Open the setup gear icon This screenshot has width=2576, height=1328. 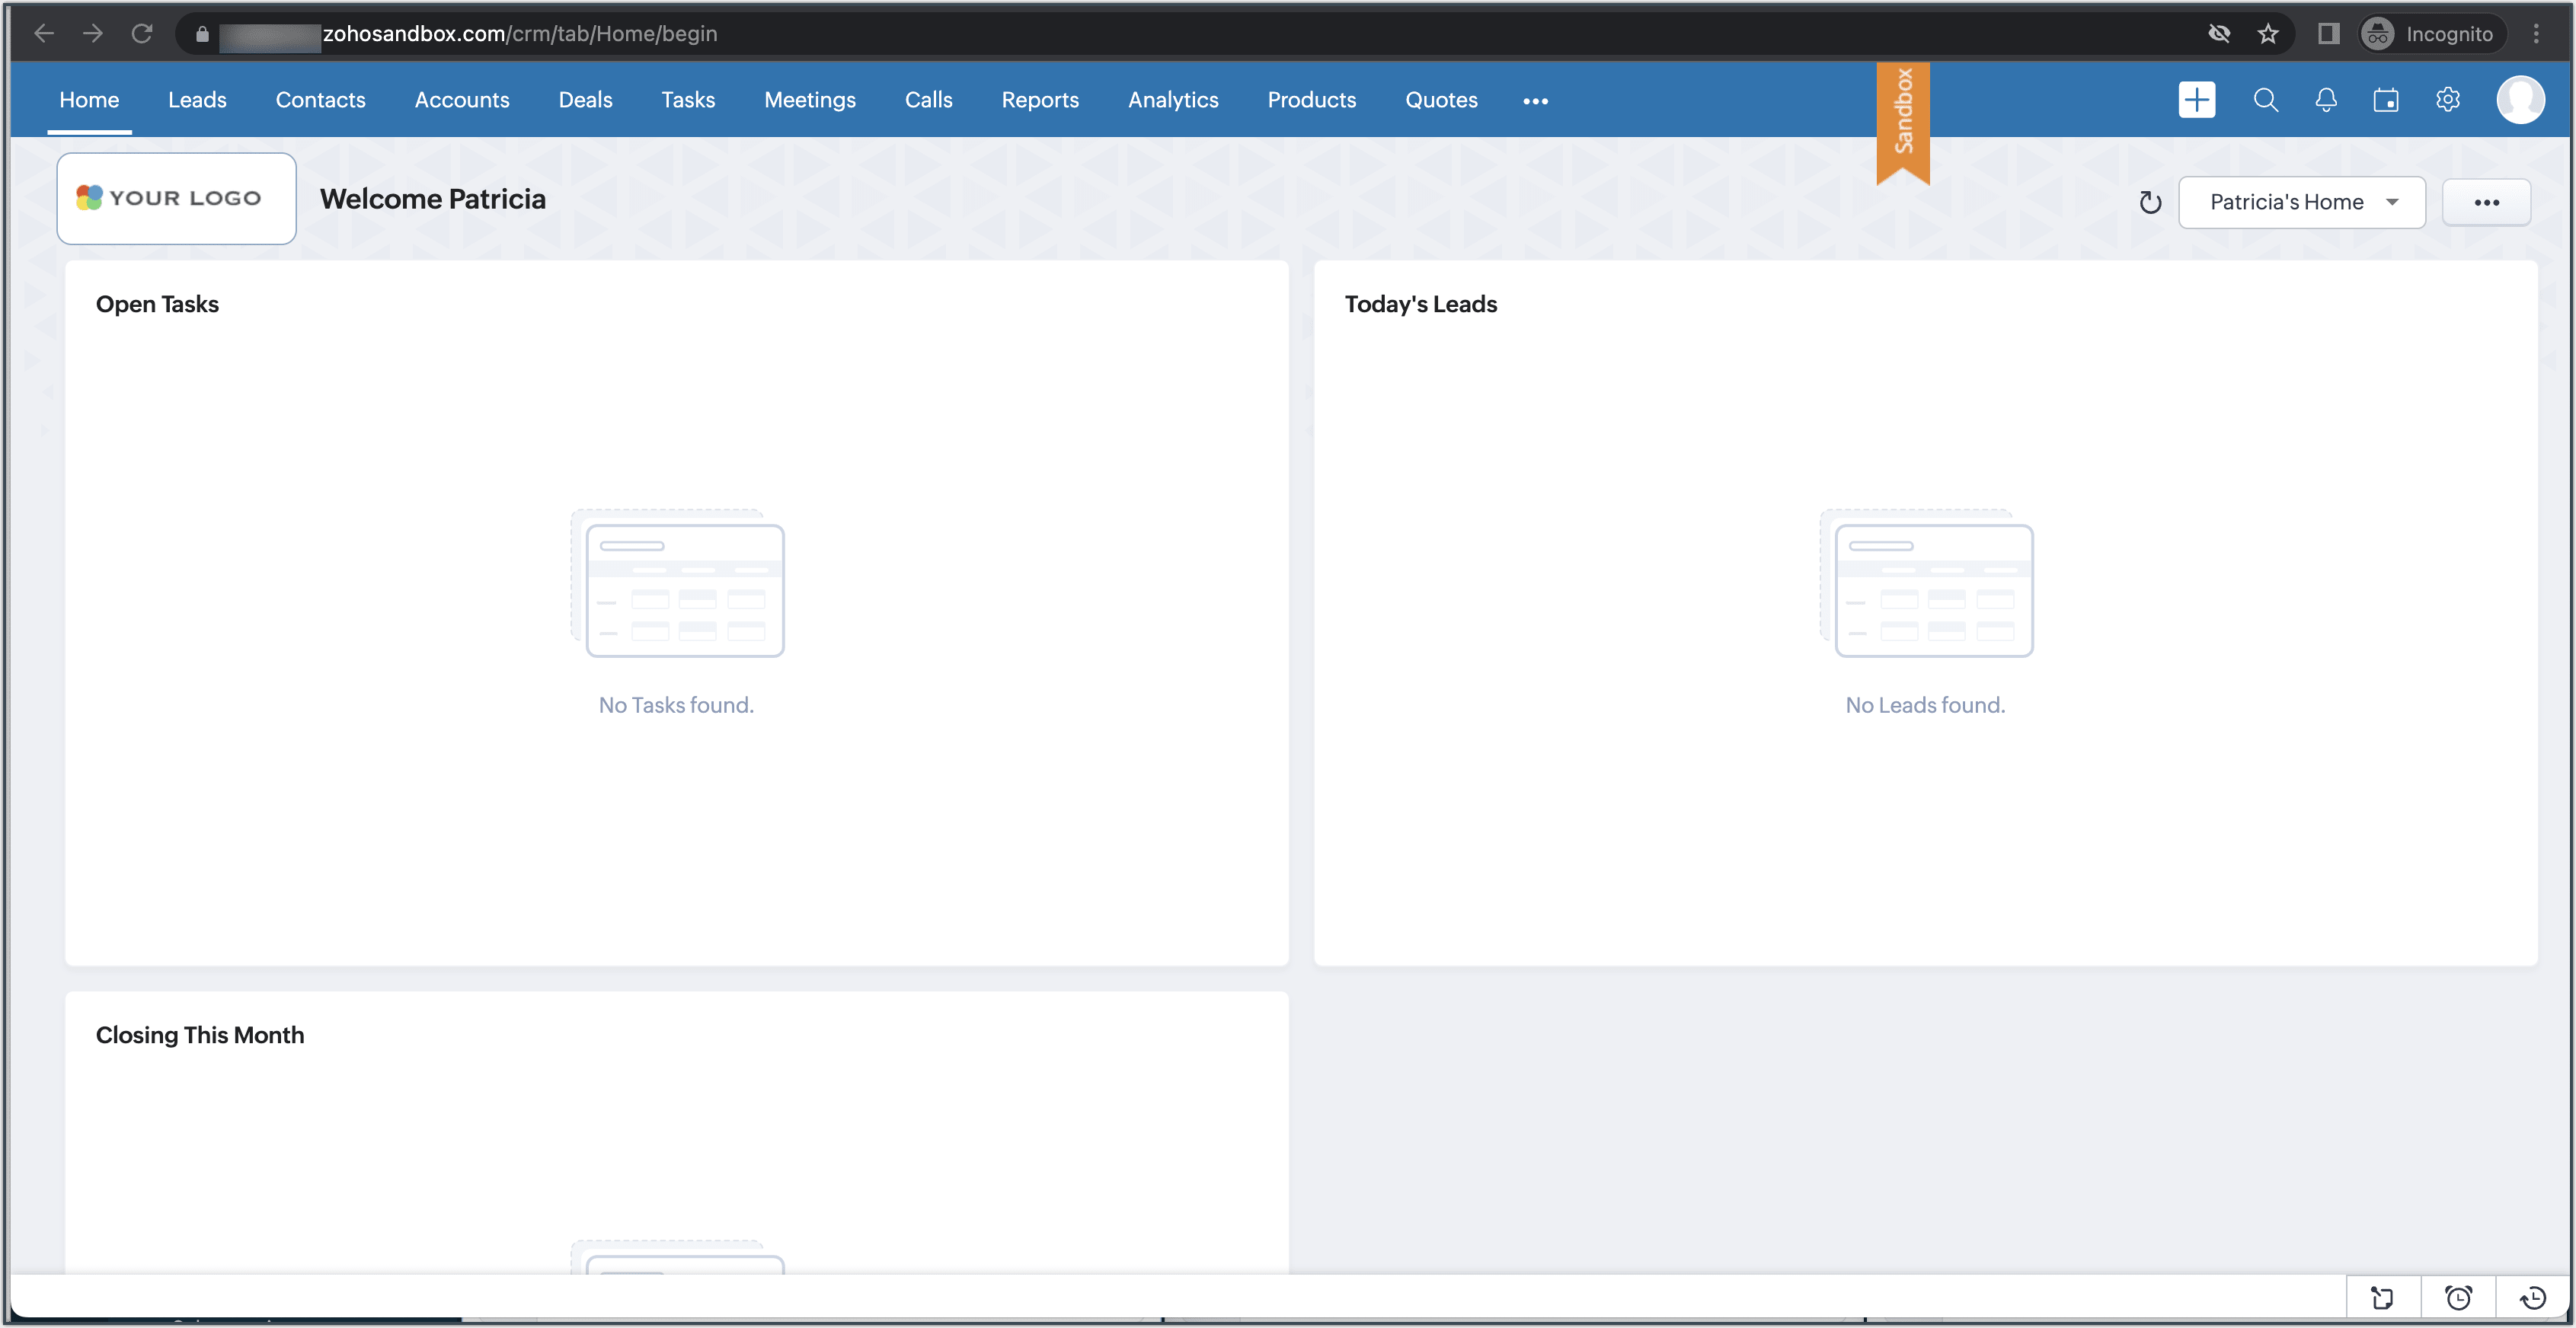(x=2447, y=100)
